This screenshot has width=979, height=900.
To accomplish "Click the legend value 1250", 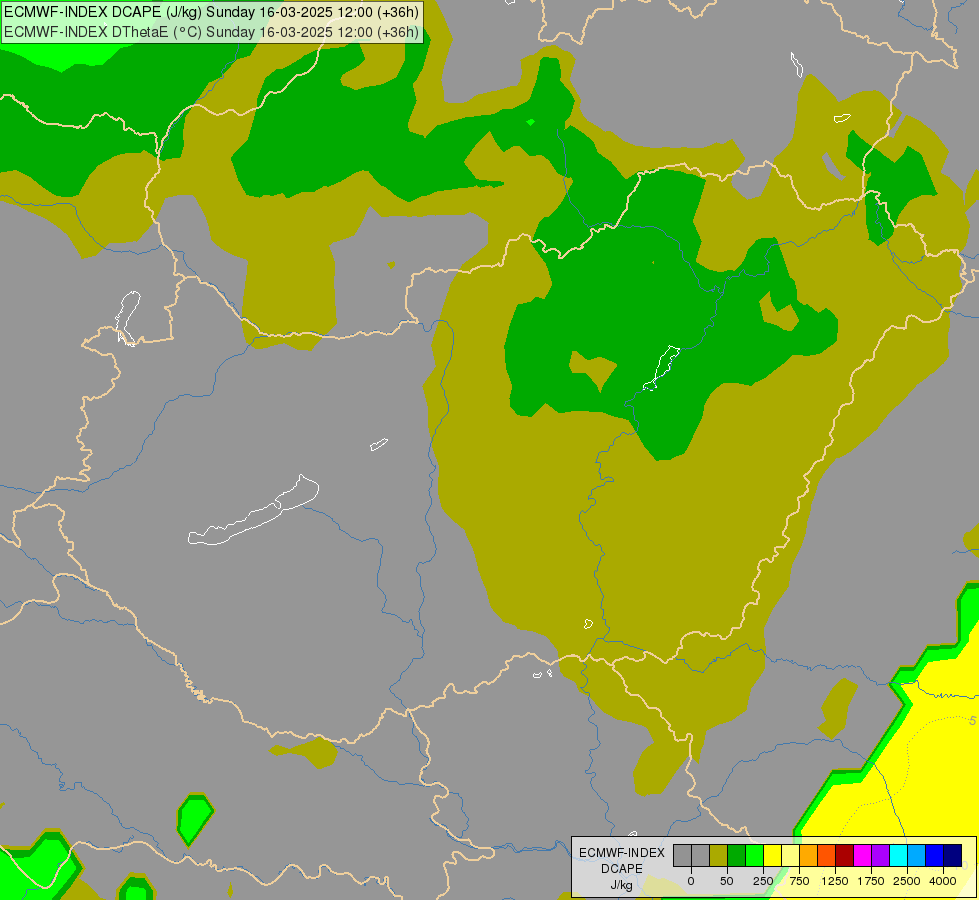I will [835, 881].
